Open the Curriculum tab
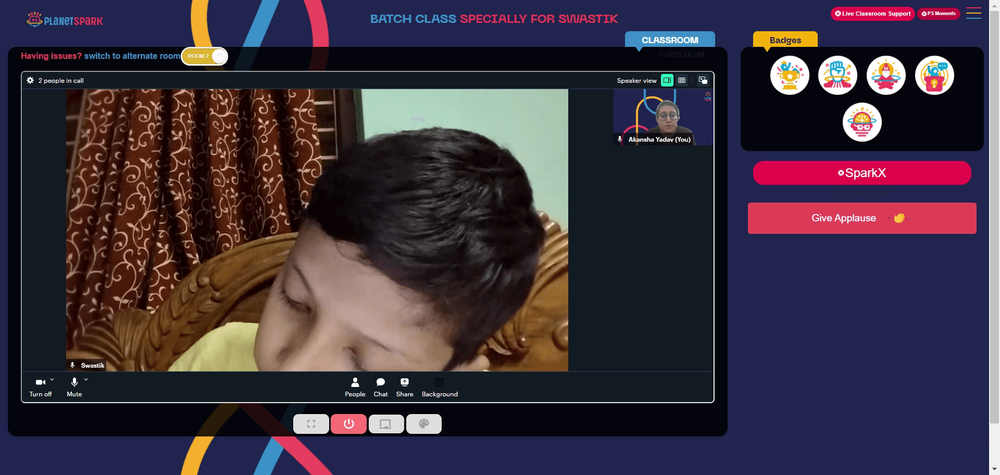 (x=681, y=55)
